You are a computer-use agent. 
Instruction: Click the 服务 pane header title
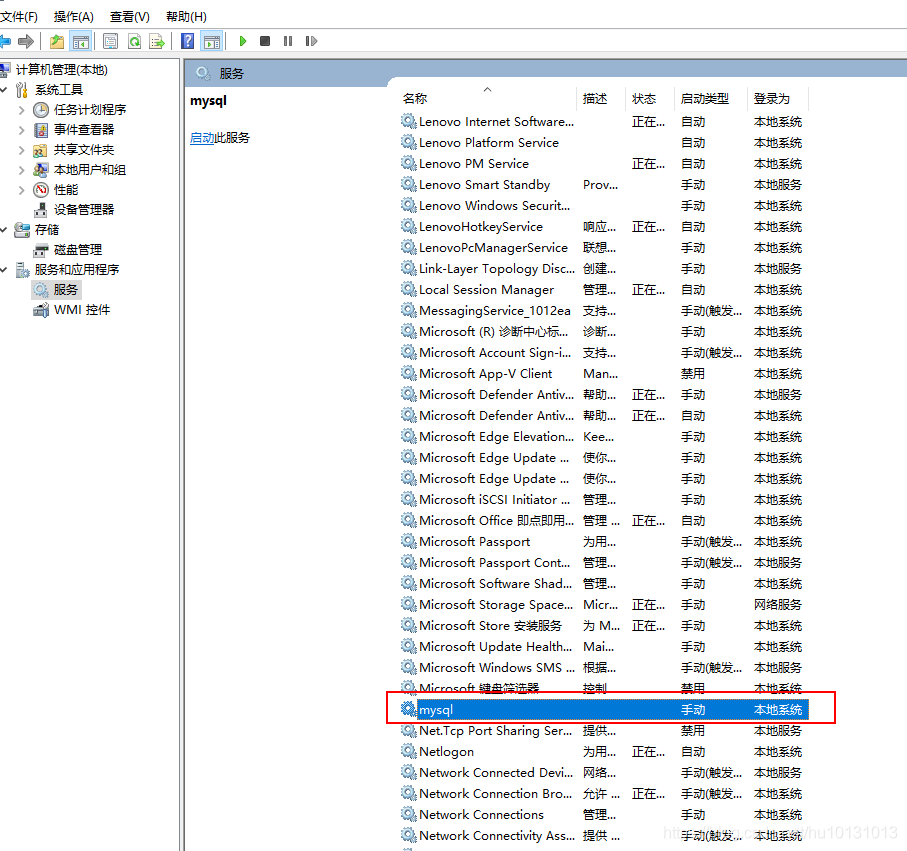coord(231,73)
